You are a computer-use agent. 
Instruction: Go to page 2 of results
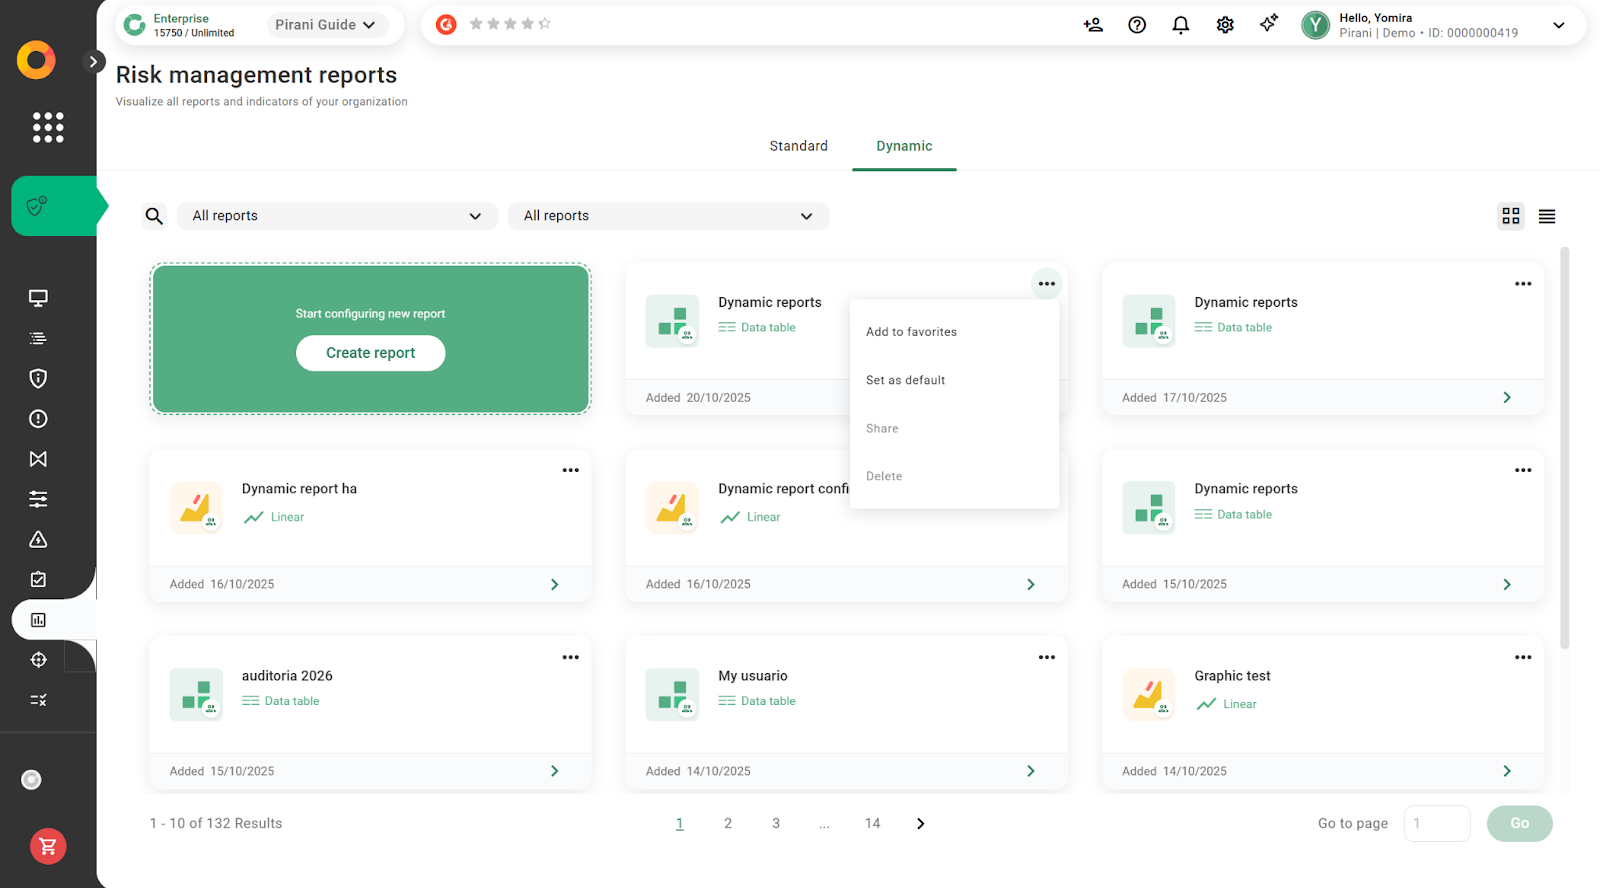[x=728, y=824]
